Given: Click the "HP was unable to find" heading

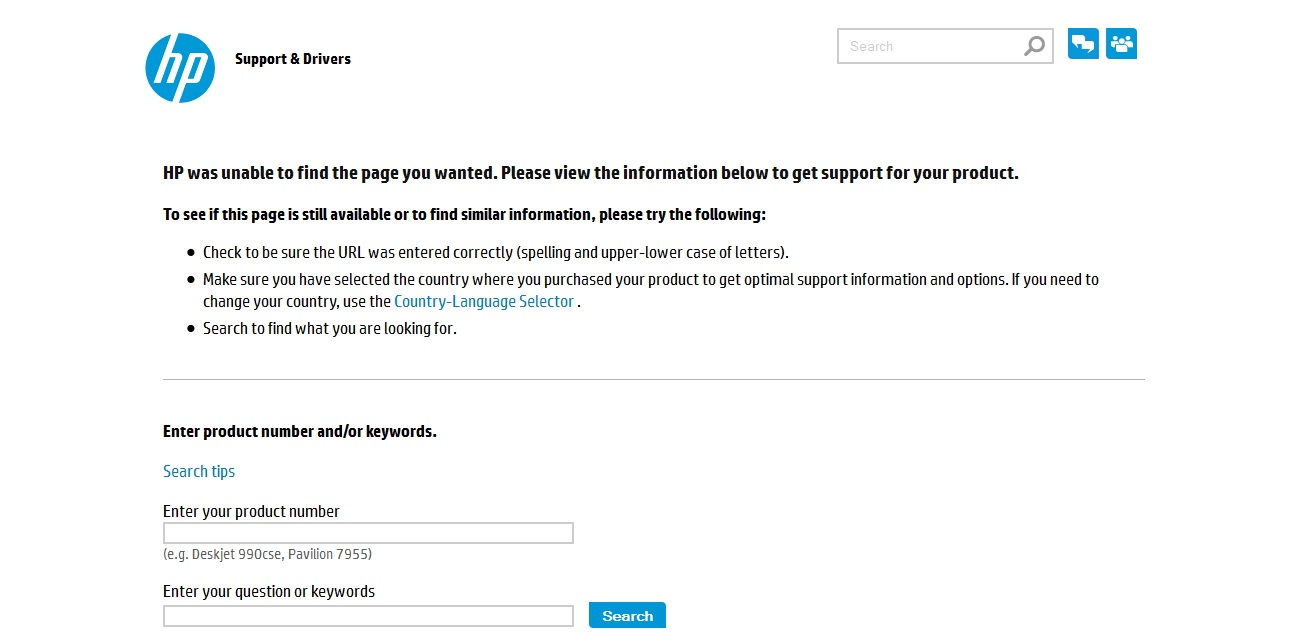Looking at the screenshot, I should tap(590, 173).
